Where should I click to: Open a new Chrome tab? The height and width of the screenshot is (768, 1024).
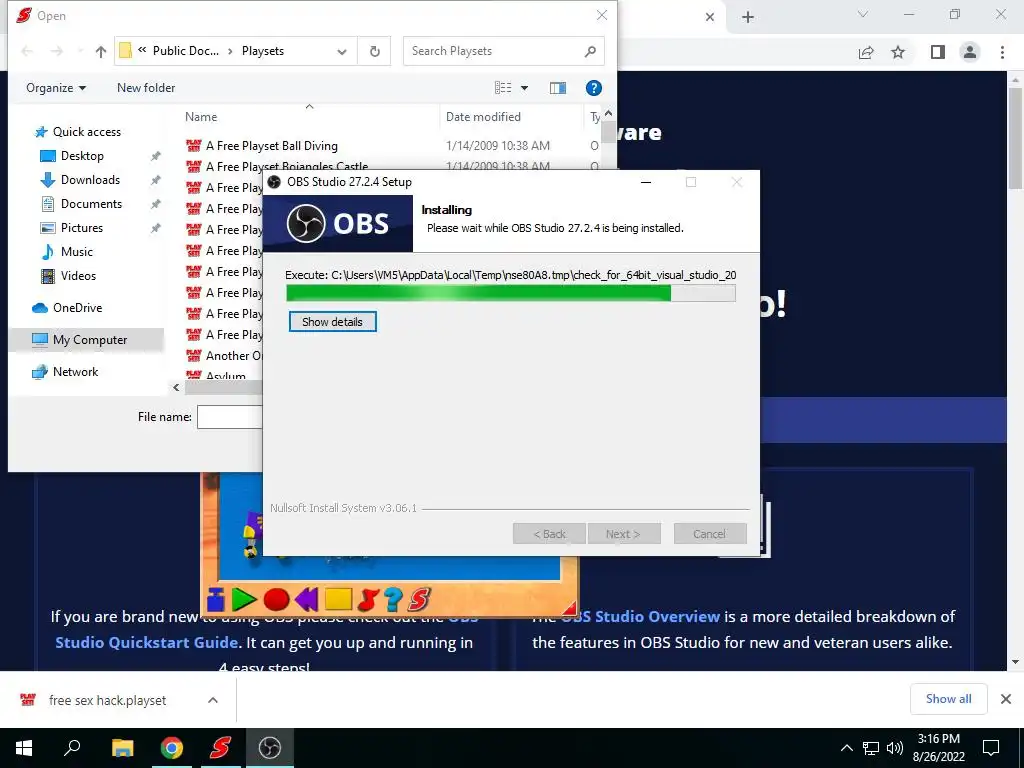click(x=748, y=17)
